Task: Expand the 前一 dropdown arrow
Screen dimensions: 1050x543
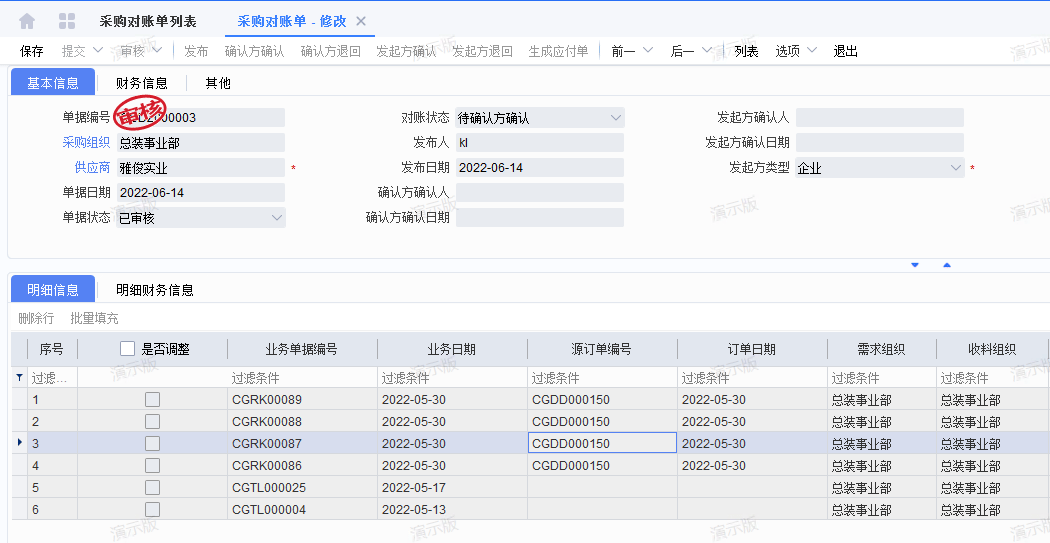Action: pos(648,50)
